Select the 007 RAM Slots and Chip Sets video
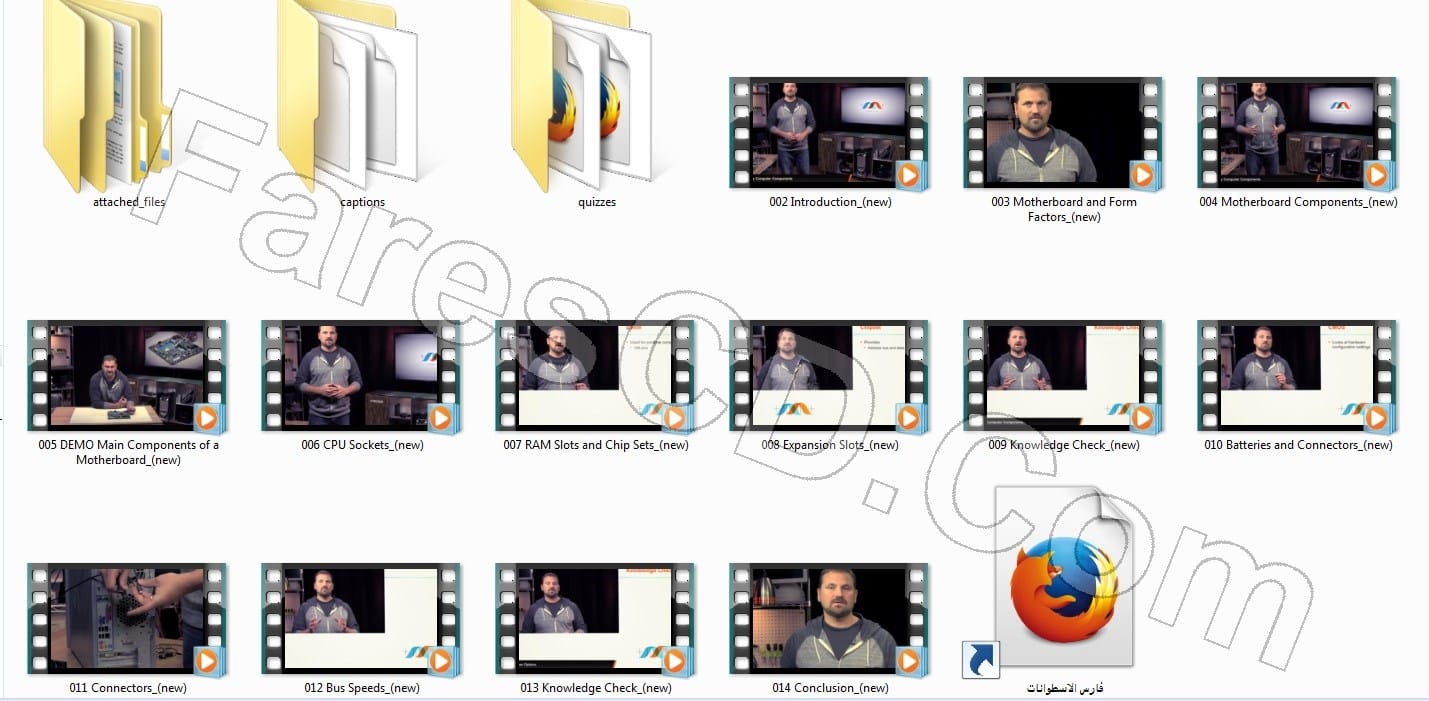1429x701 pixels. (596, 377)
